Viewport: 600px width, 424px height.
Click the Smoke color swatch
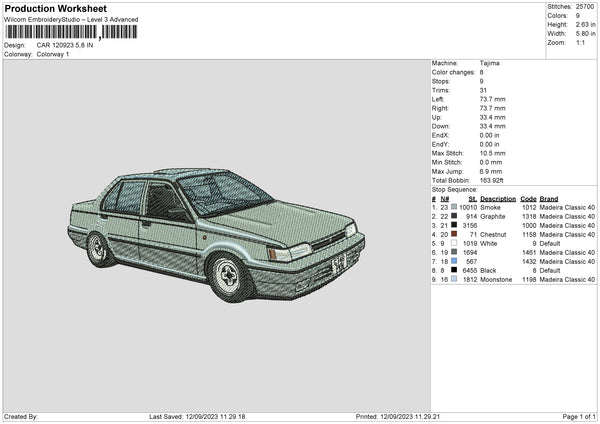[455, 207]
